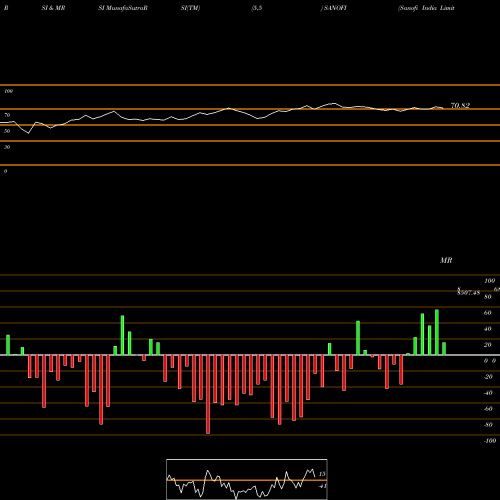Click the longest red MR bar
Image resolution: width=500 pixels, height=500 pixels.
click(208, 394)
